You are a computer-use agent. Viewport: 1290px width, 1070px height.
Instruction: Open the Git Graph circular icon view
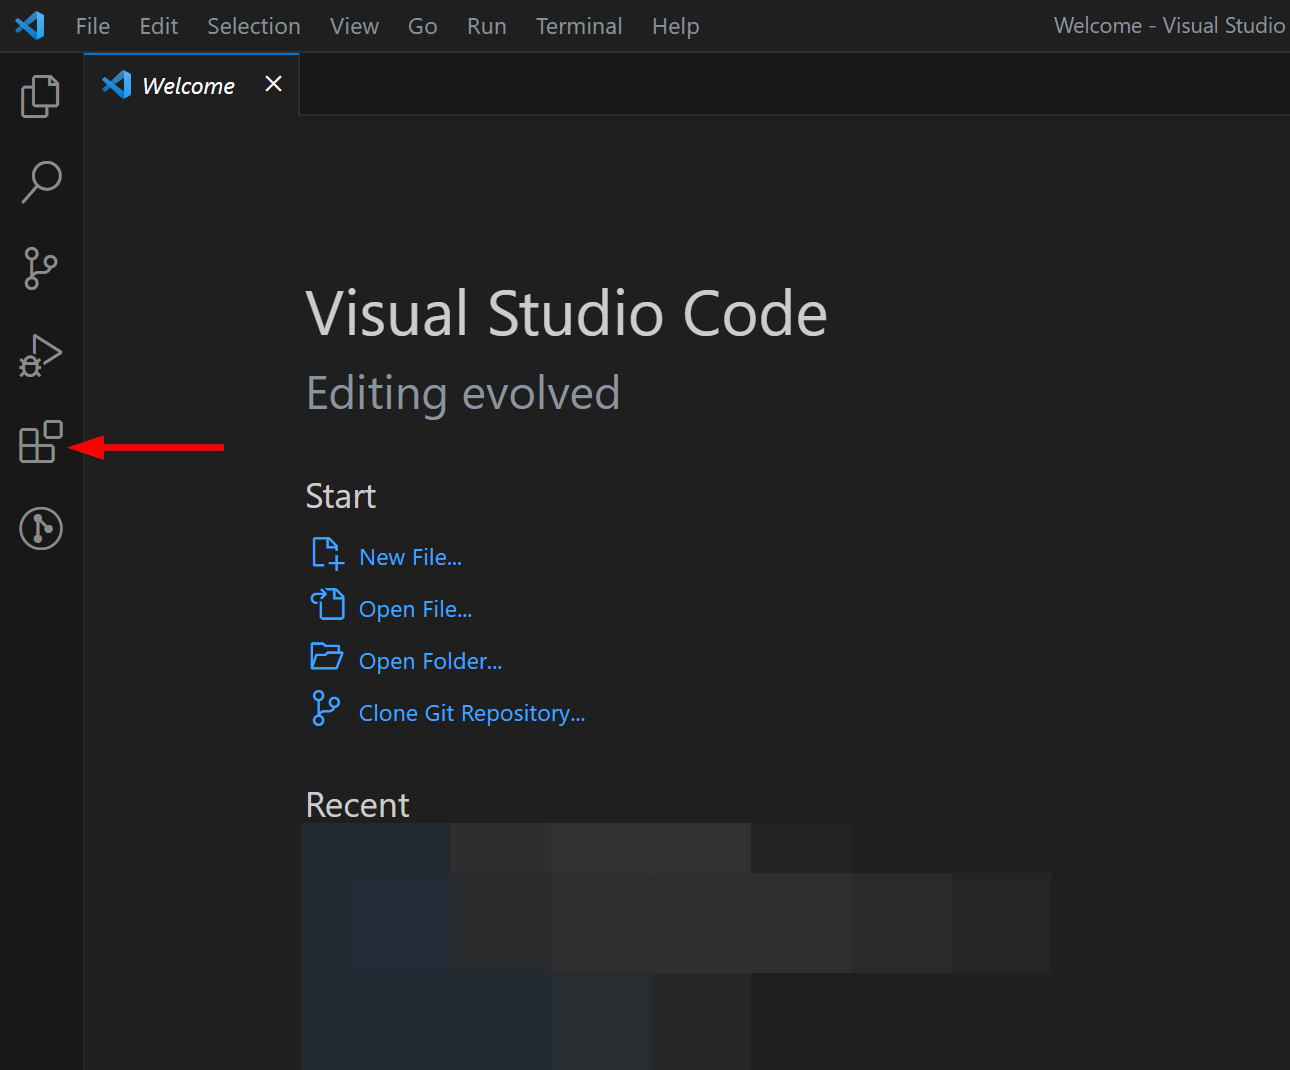coord(41,528)
